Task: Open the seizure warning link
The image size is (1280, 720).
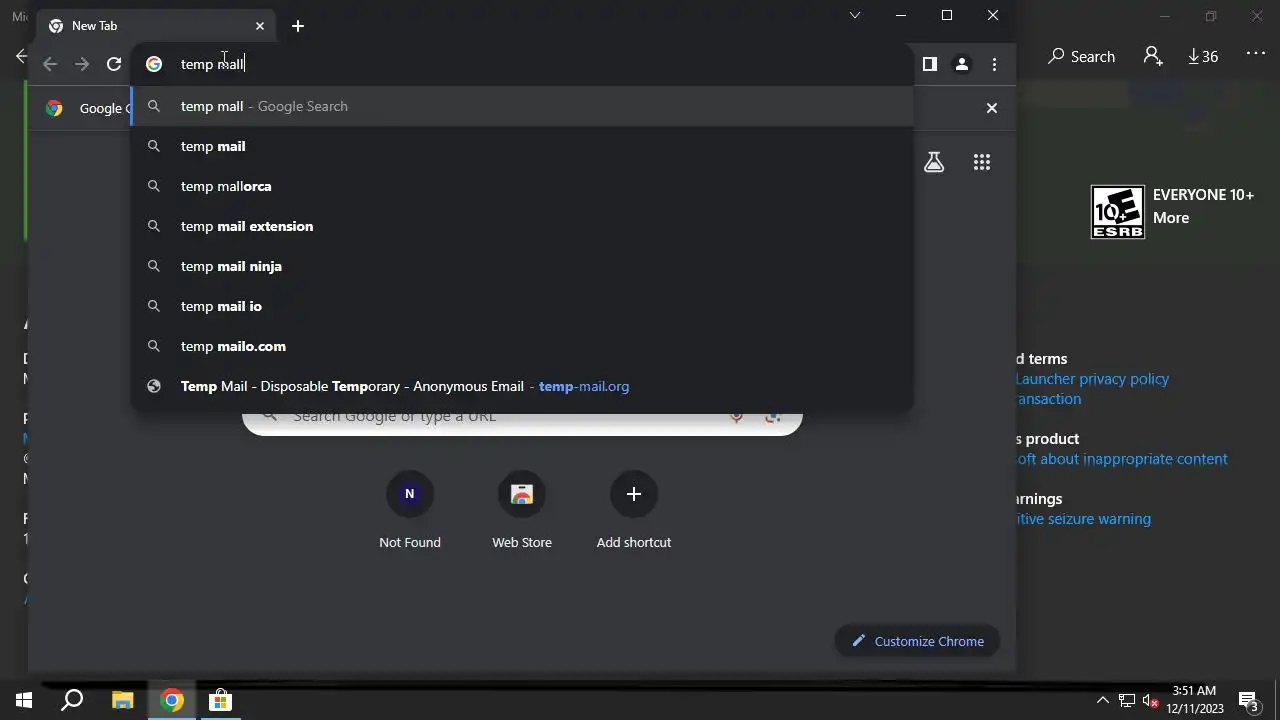Action: 1083,519
